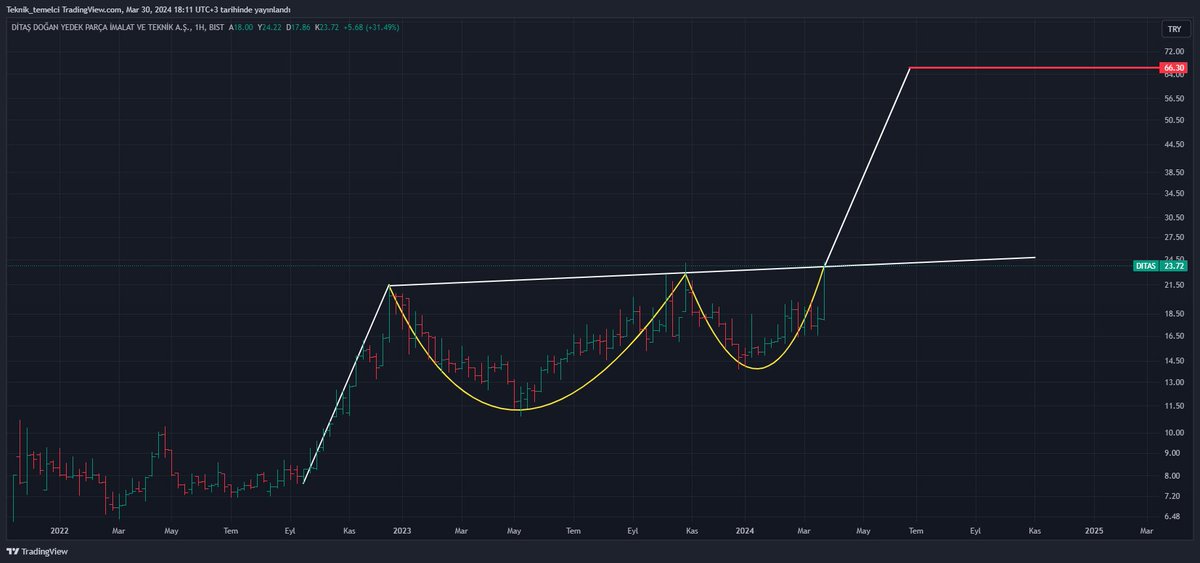Select the red 66.30 price label

(1173, 68)
